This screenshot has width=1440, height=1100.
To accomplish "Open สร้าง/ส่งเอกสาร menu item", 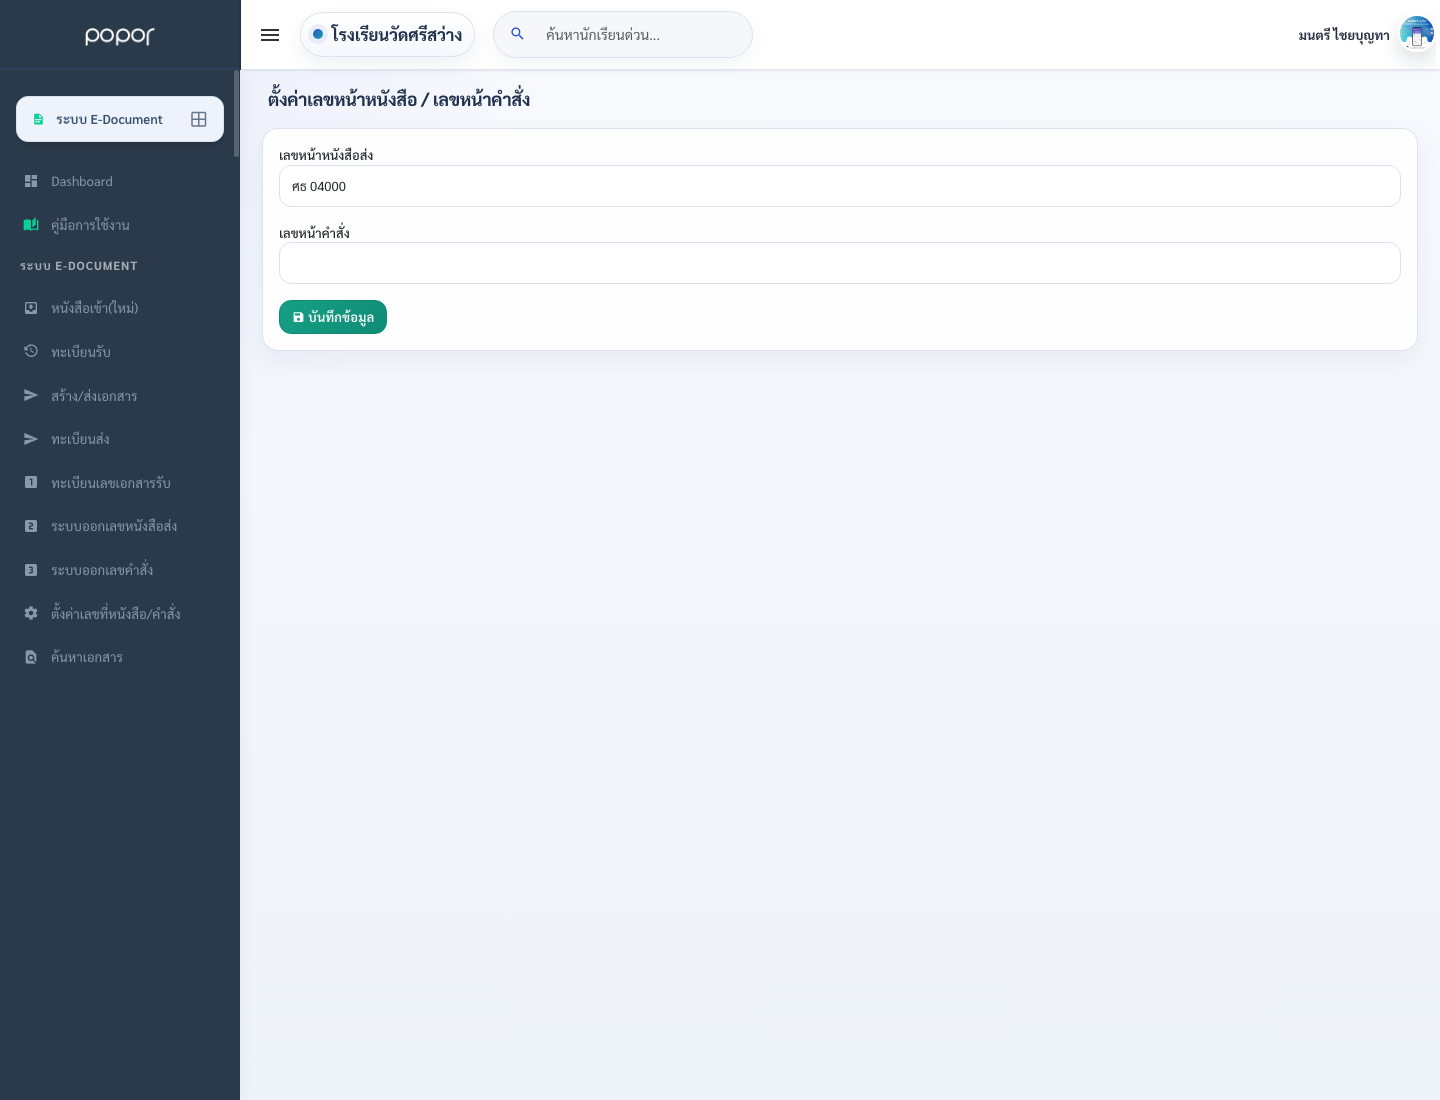I will [120, 396].
